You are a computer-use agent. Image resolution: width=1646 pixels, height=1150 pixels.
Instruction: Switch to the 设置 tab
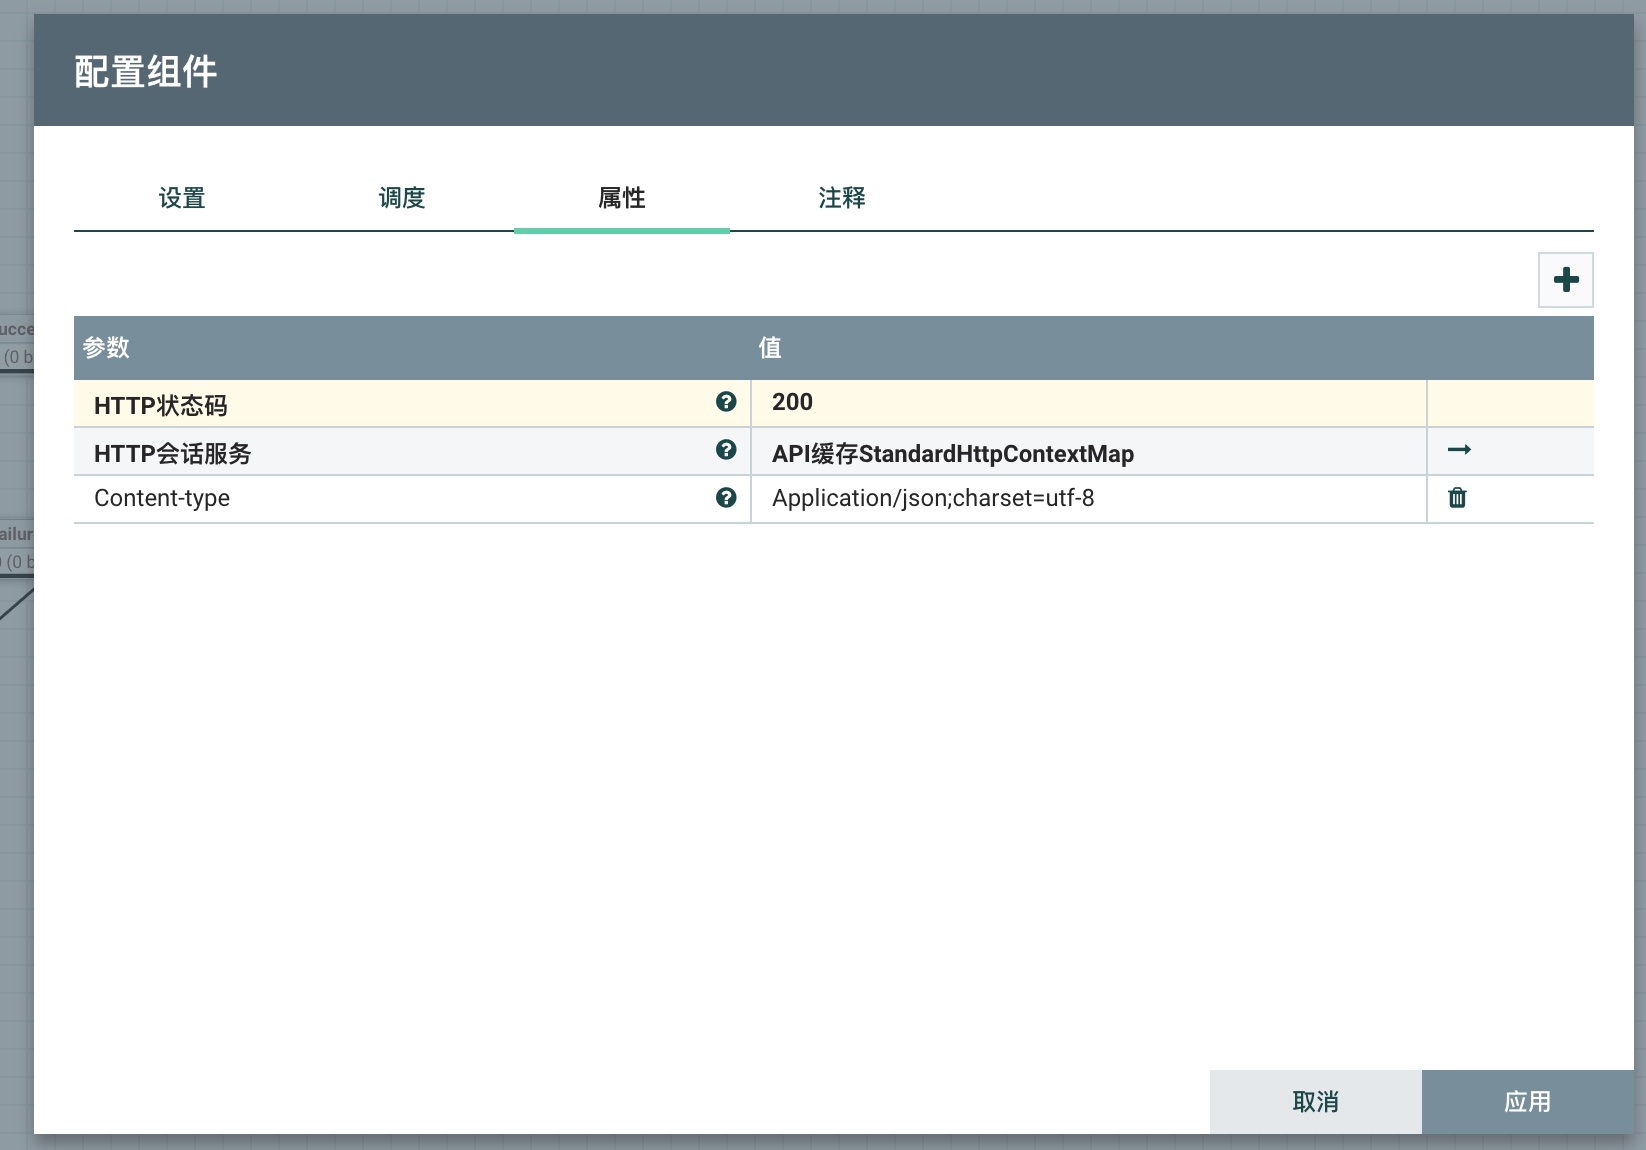182,198
